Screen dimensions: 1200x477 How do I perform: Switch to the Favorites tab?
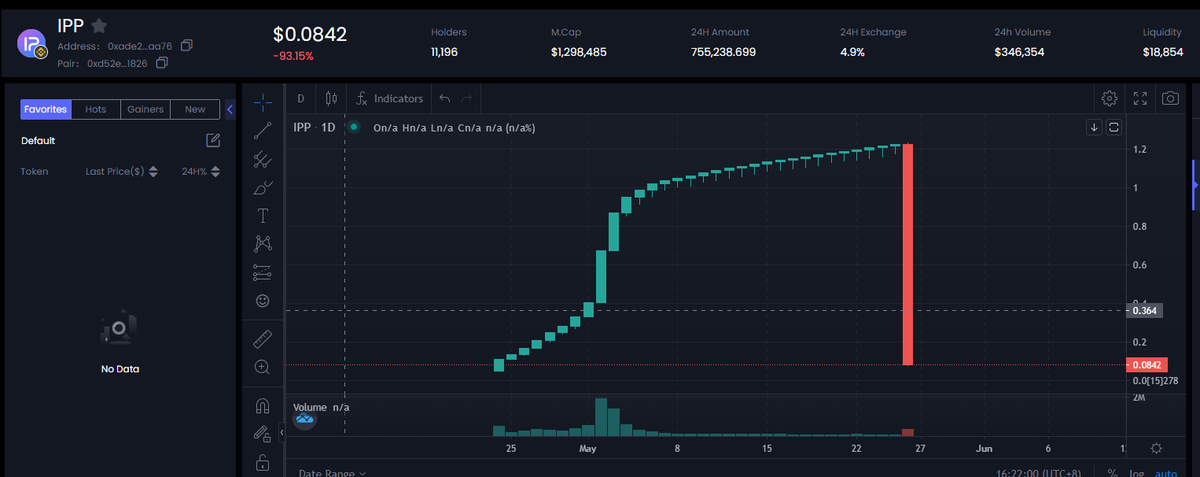pos(45,109)
